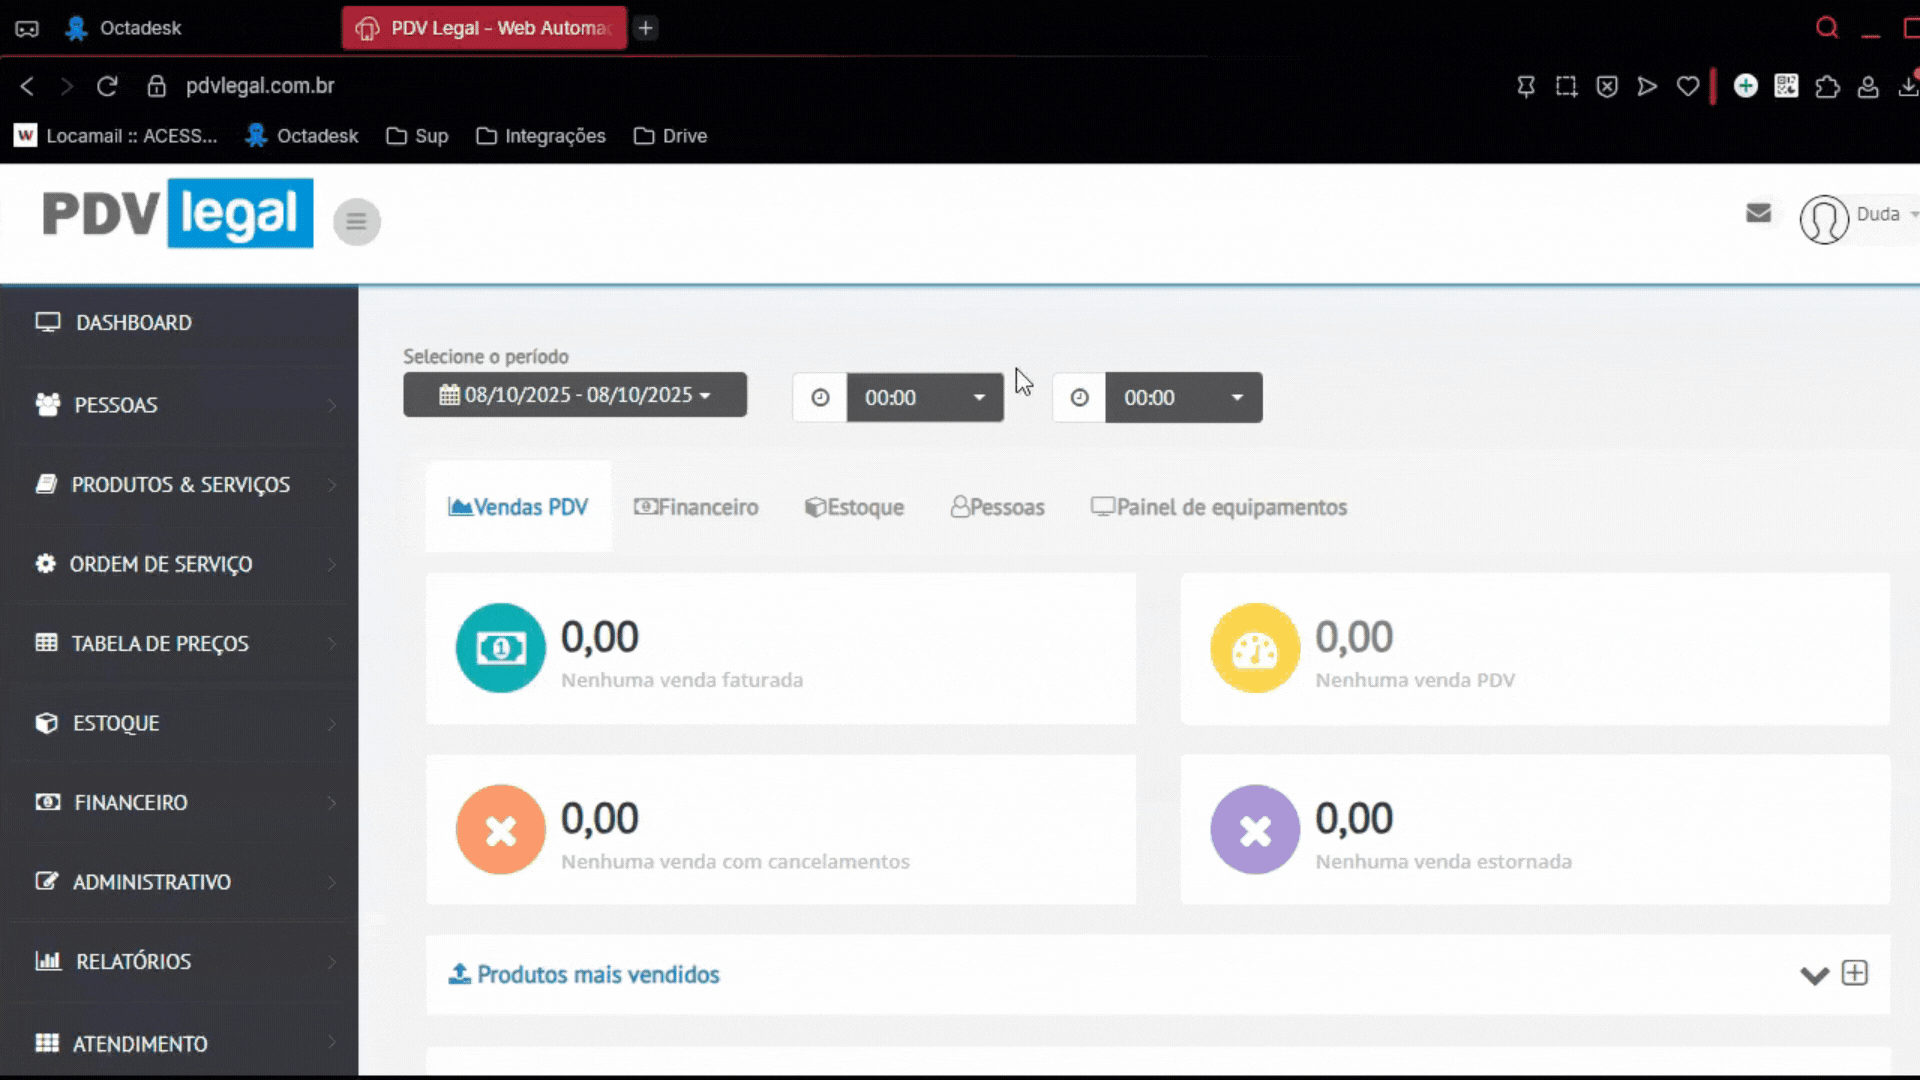1920x1080 pixels.
Task: Click the clock icon before the start time
Action: click(x=820, y=397)
